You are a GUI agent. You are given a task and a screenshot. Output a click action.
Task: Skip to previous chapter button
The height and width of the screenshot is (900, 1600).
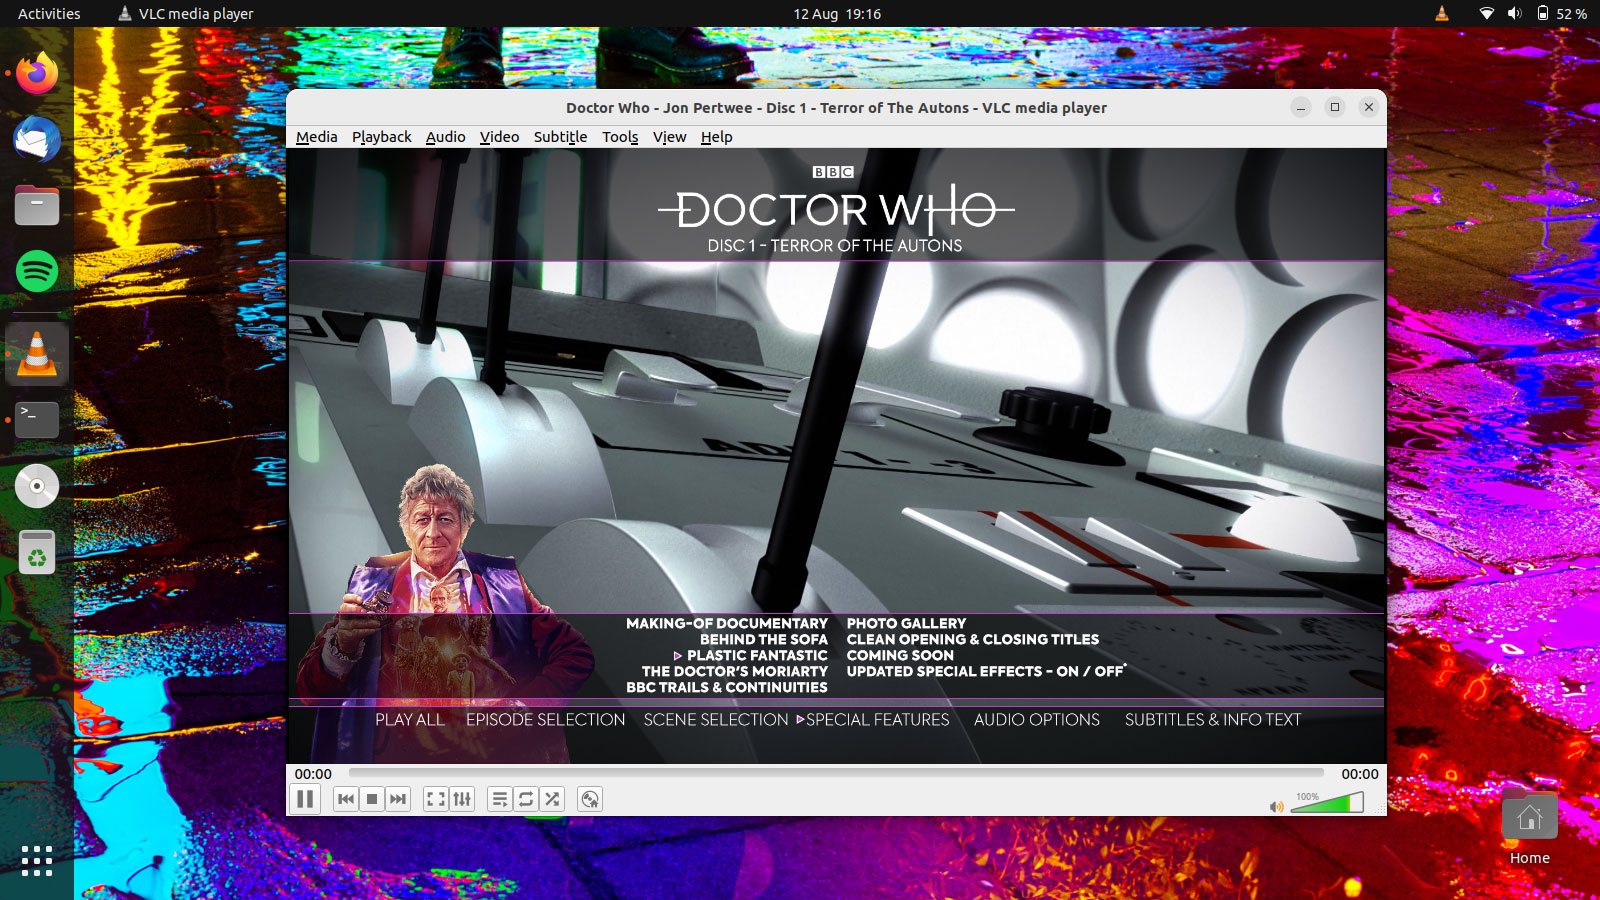tap(346, 799)
